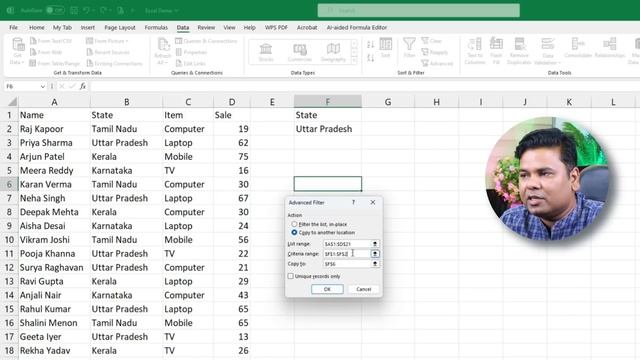
Task: Collapse dialog via Copy to selector
Action: click(375, 264)
